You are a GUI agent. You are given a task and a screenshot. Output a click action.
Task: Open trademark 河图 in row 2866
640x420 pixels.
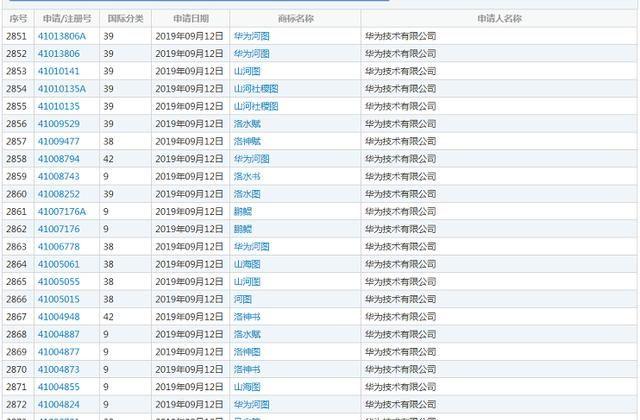[x=242, y=300]
